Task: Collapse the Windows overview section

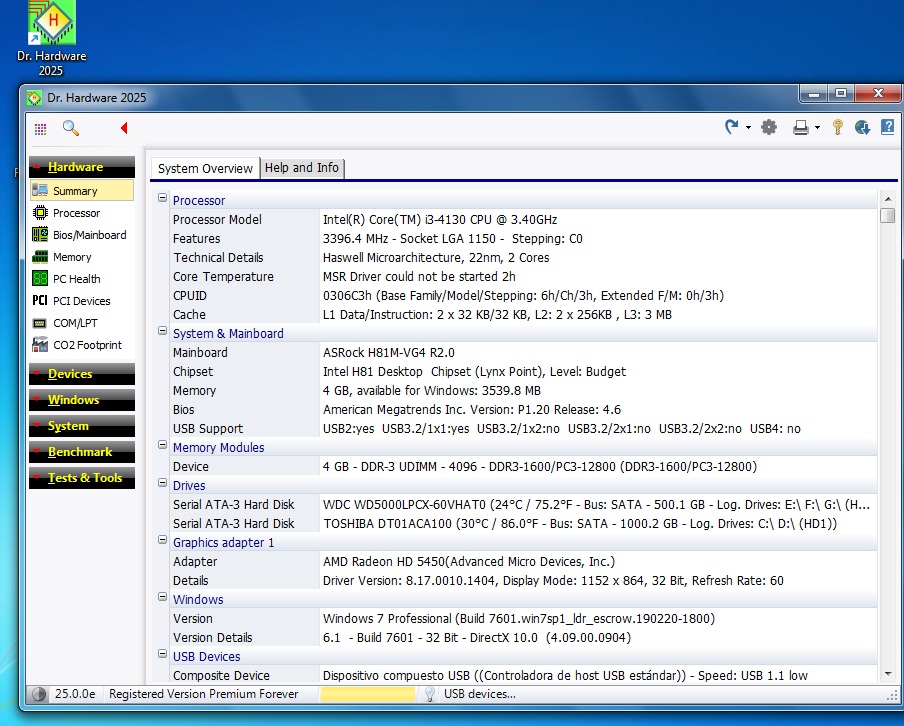Action: [163, 597]
